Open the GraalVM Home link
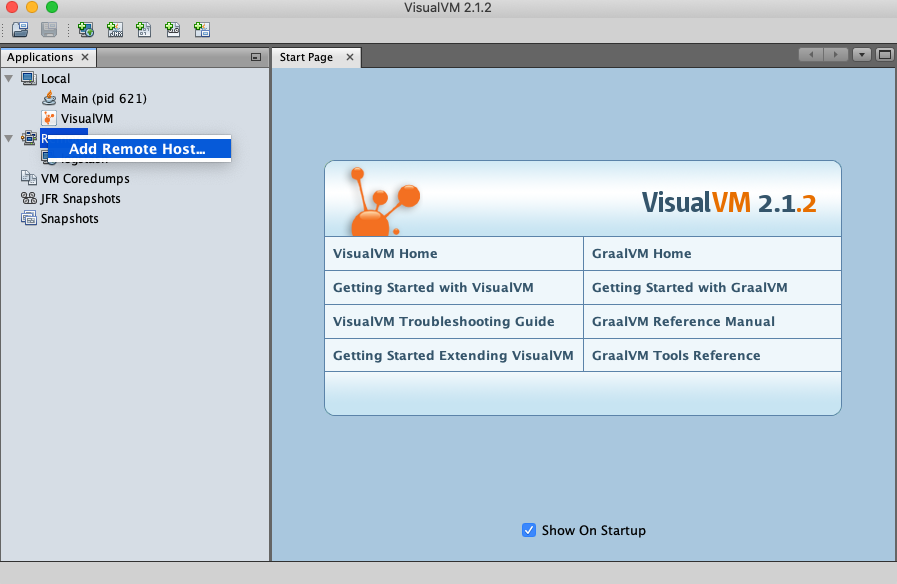 pos(641,253)
